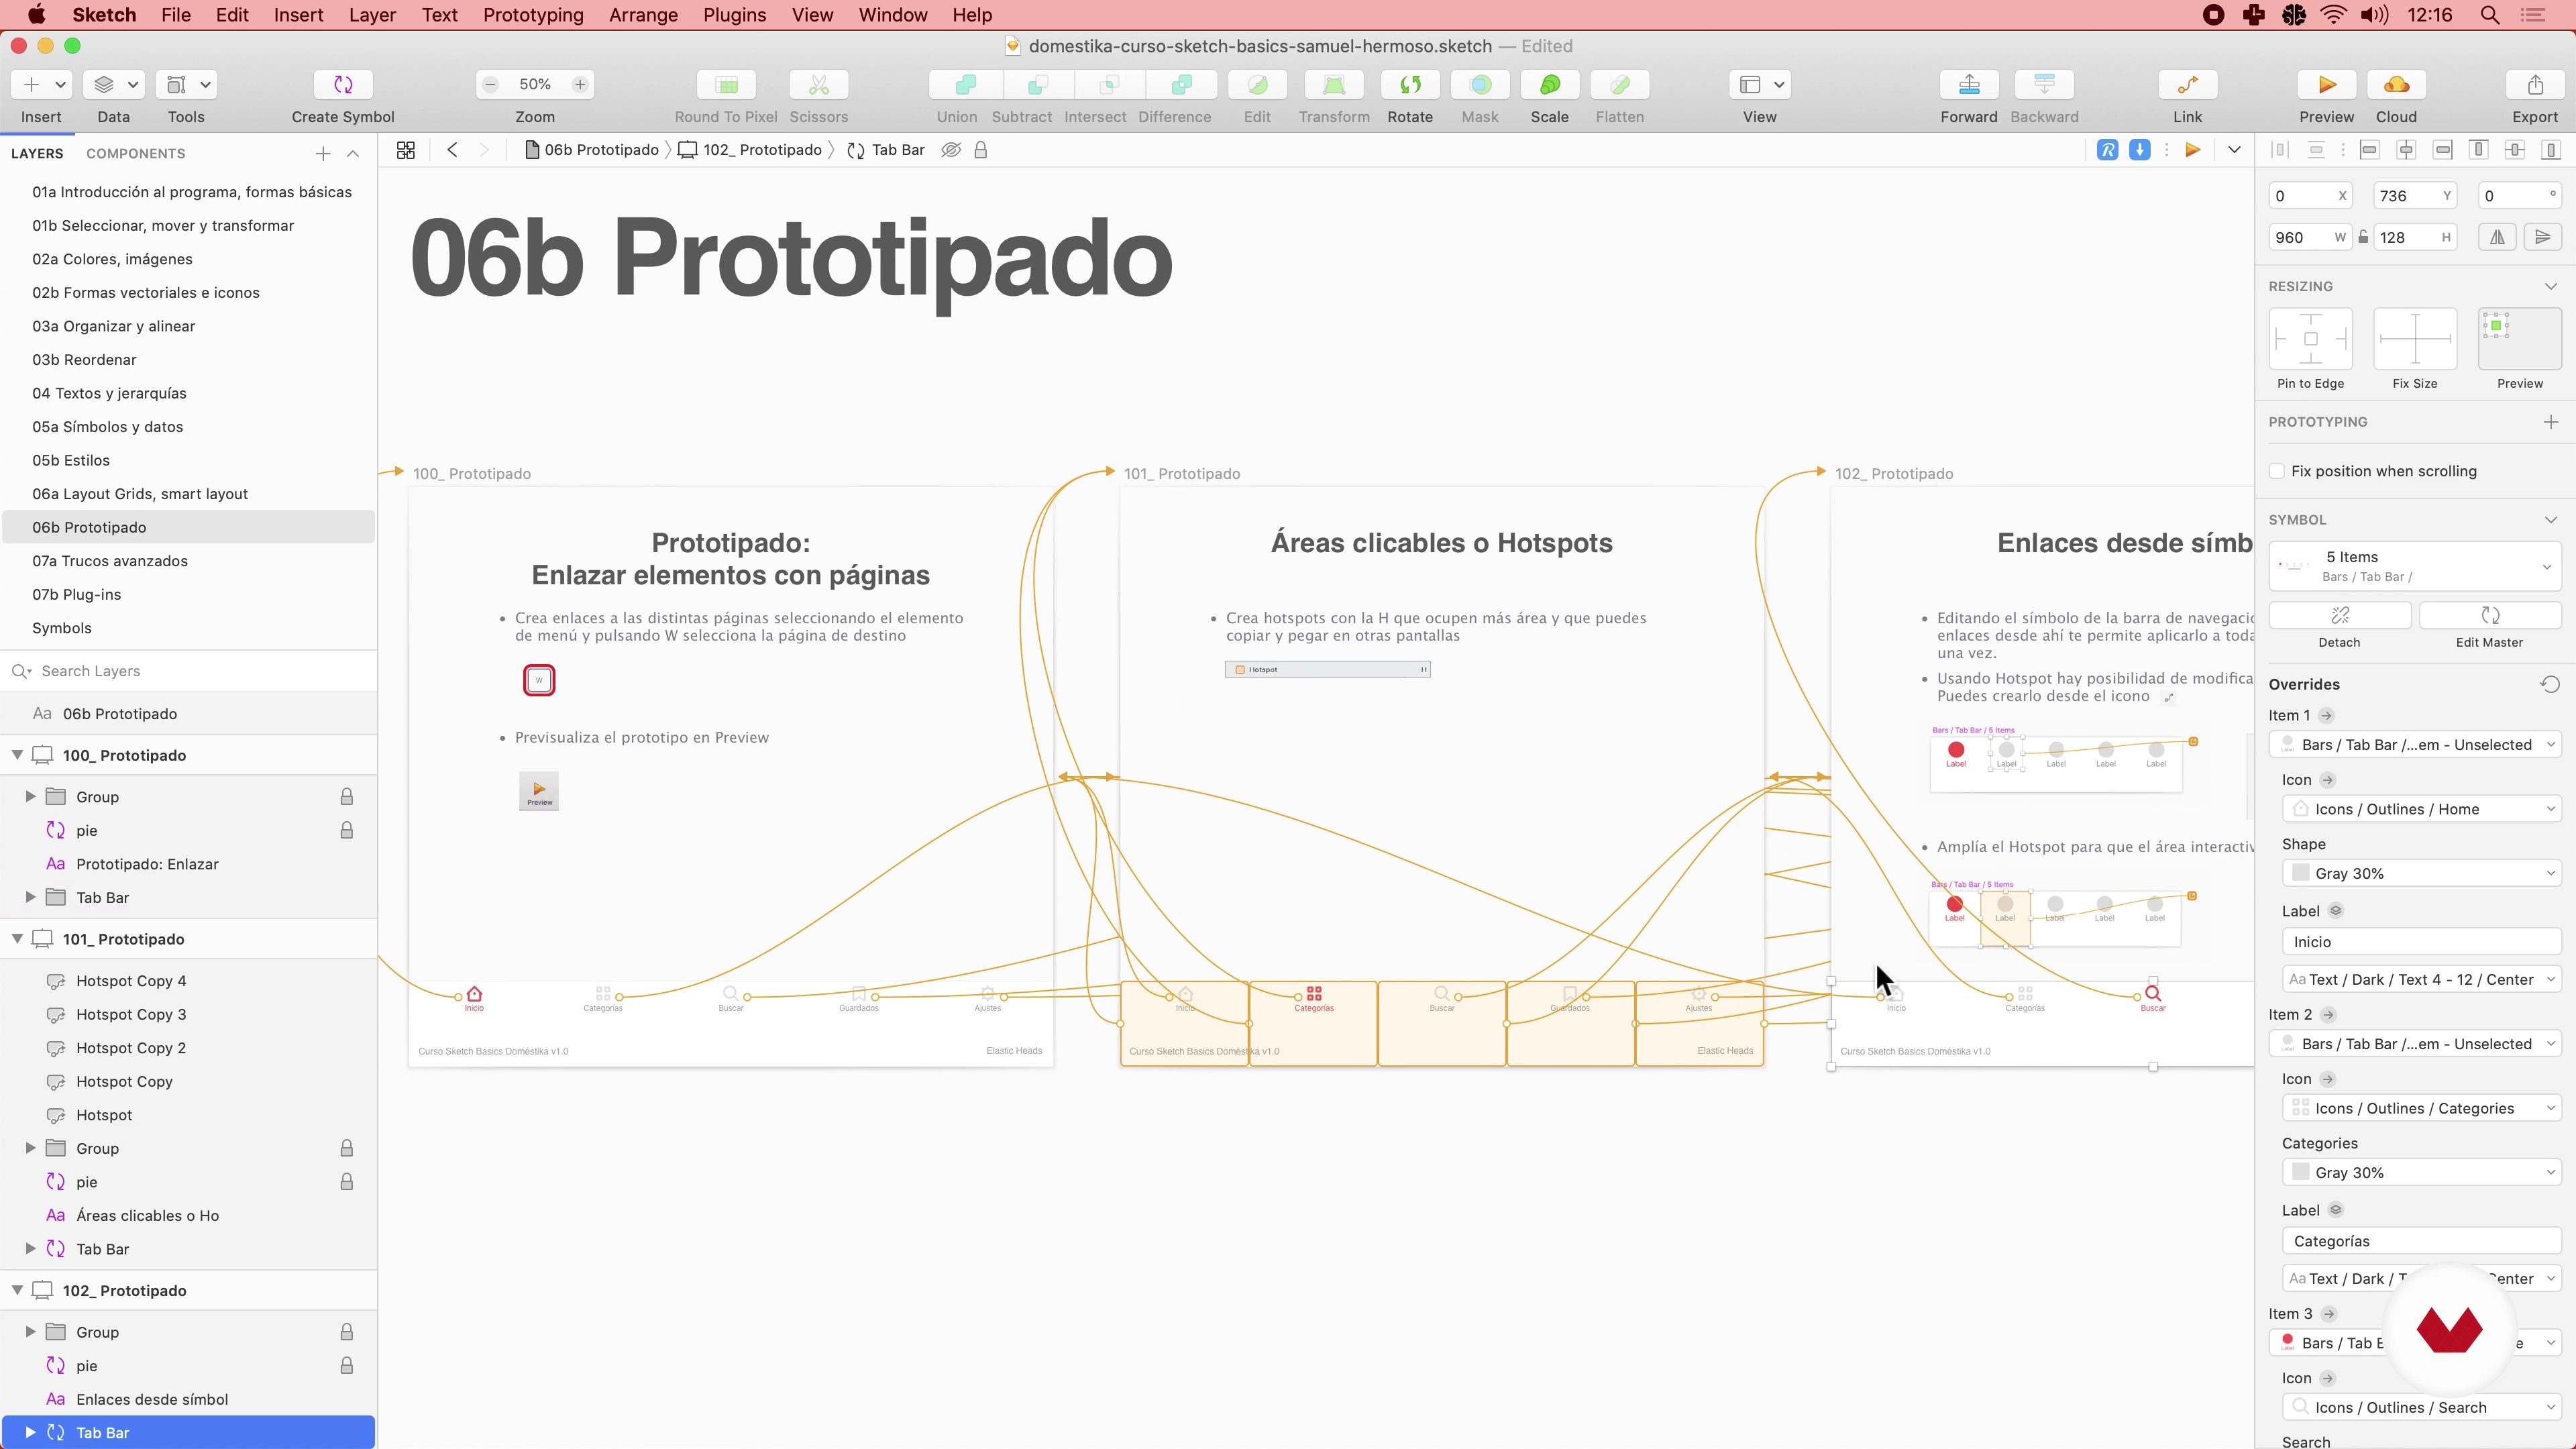Open the Arrange menu
This screenshot has height=1449, width=2576.
(x=643, y=15)
